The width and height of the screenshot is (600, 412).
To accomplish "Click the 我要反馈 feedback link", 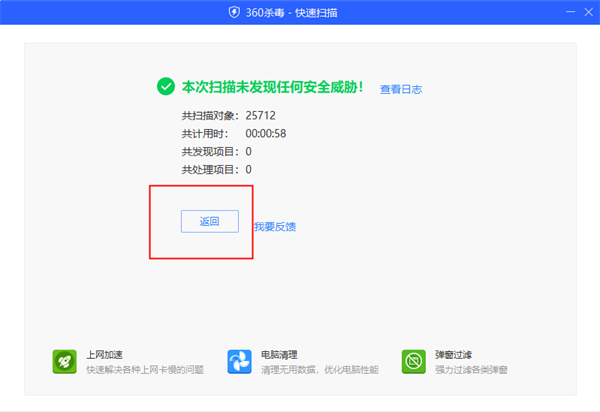I will point(274,227).
